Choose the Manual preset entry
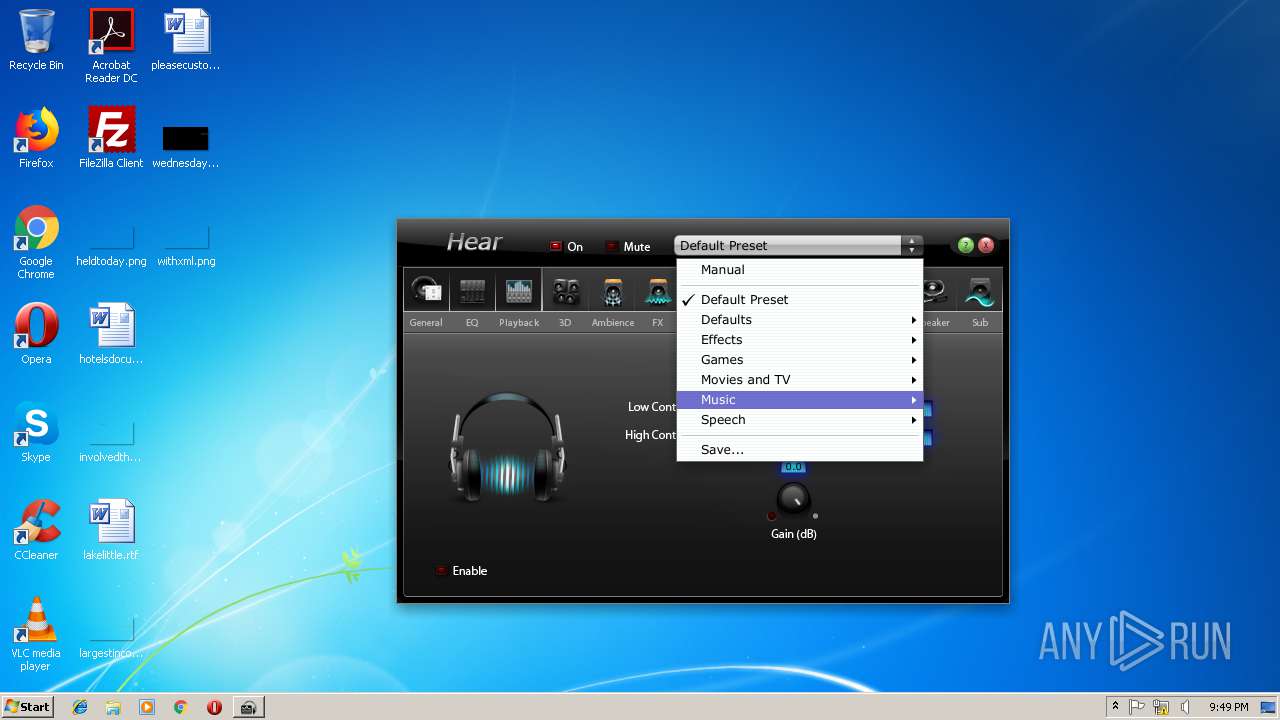The width and height of the screenshot is (1280, 720). click(799, 270)
